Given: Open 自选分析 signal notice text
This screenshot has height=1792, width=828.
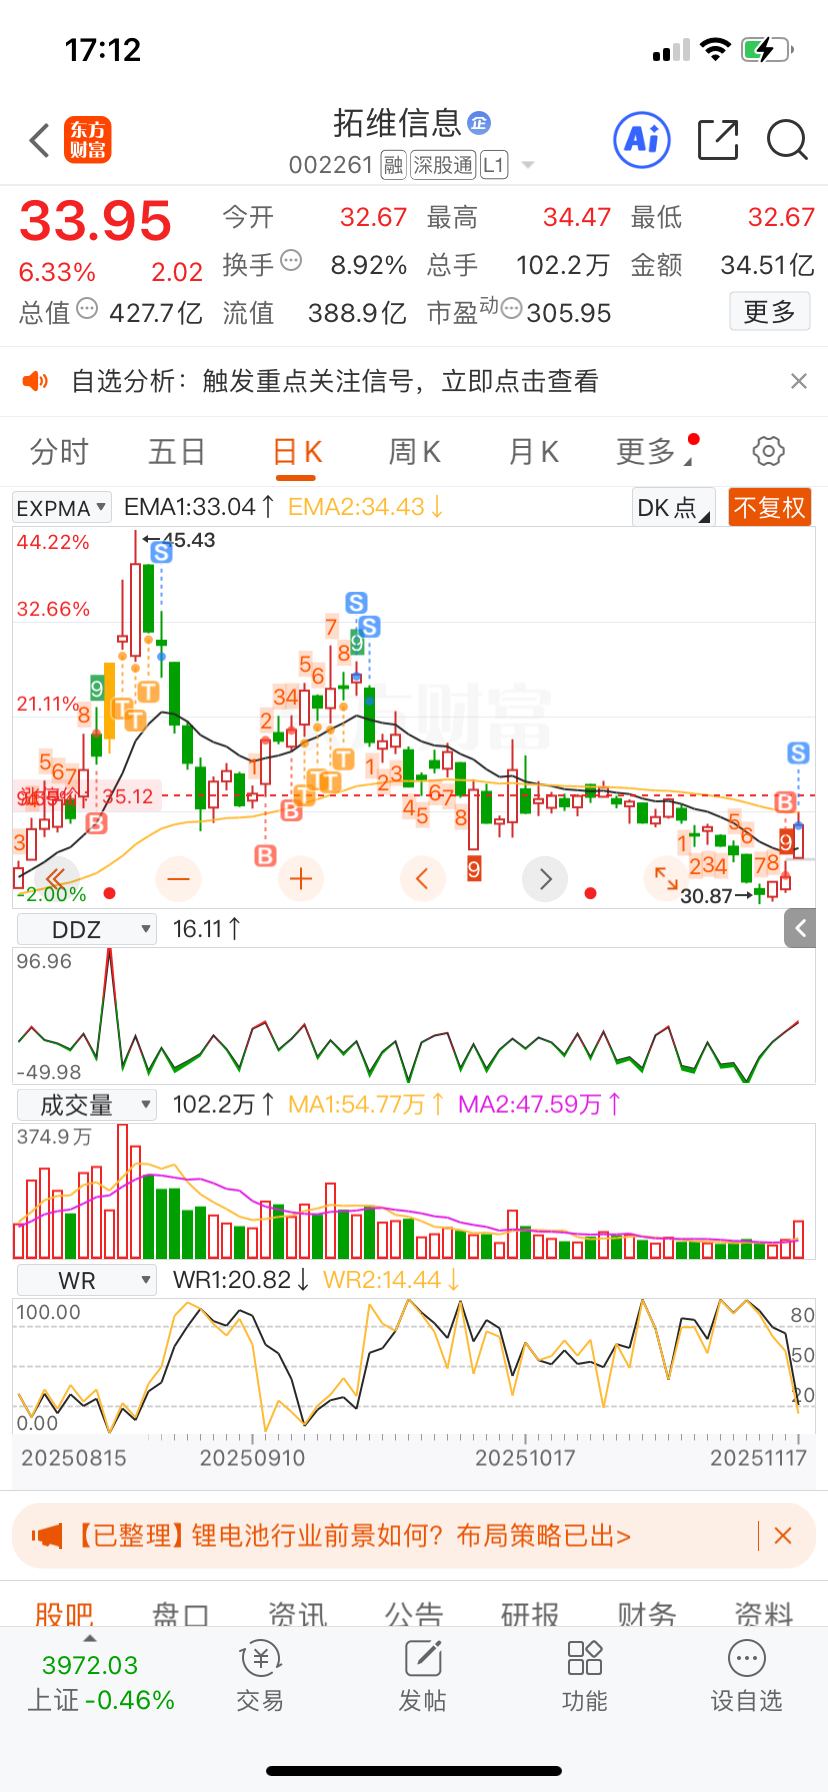Looking at the screenshot, I should pos(335,381).
